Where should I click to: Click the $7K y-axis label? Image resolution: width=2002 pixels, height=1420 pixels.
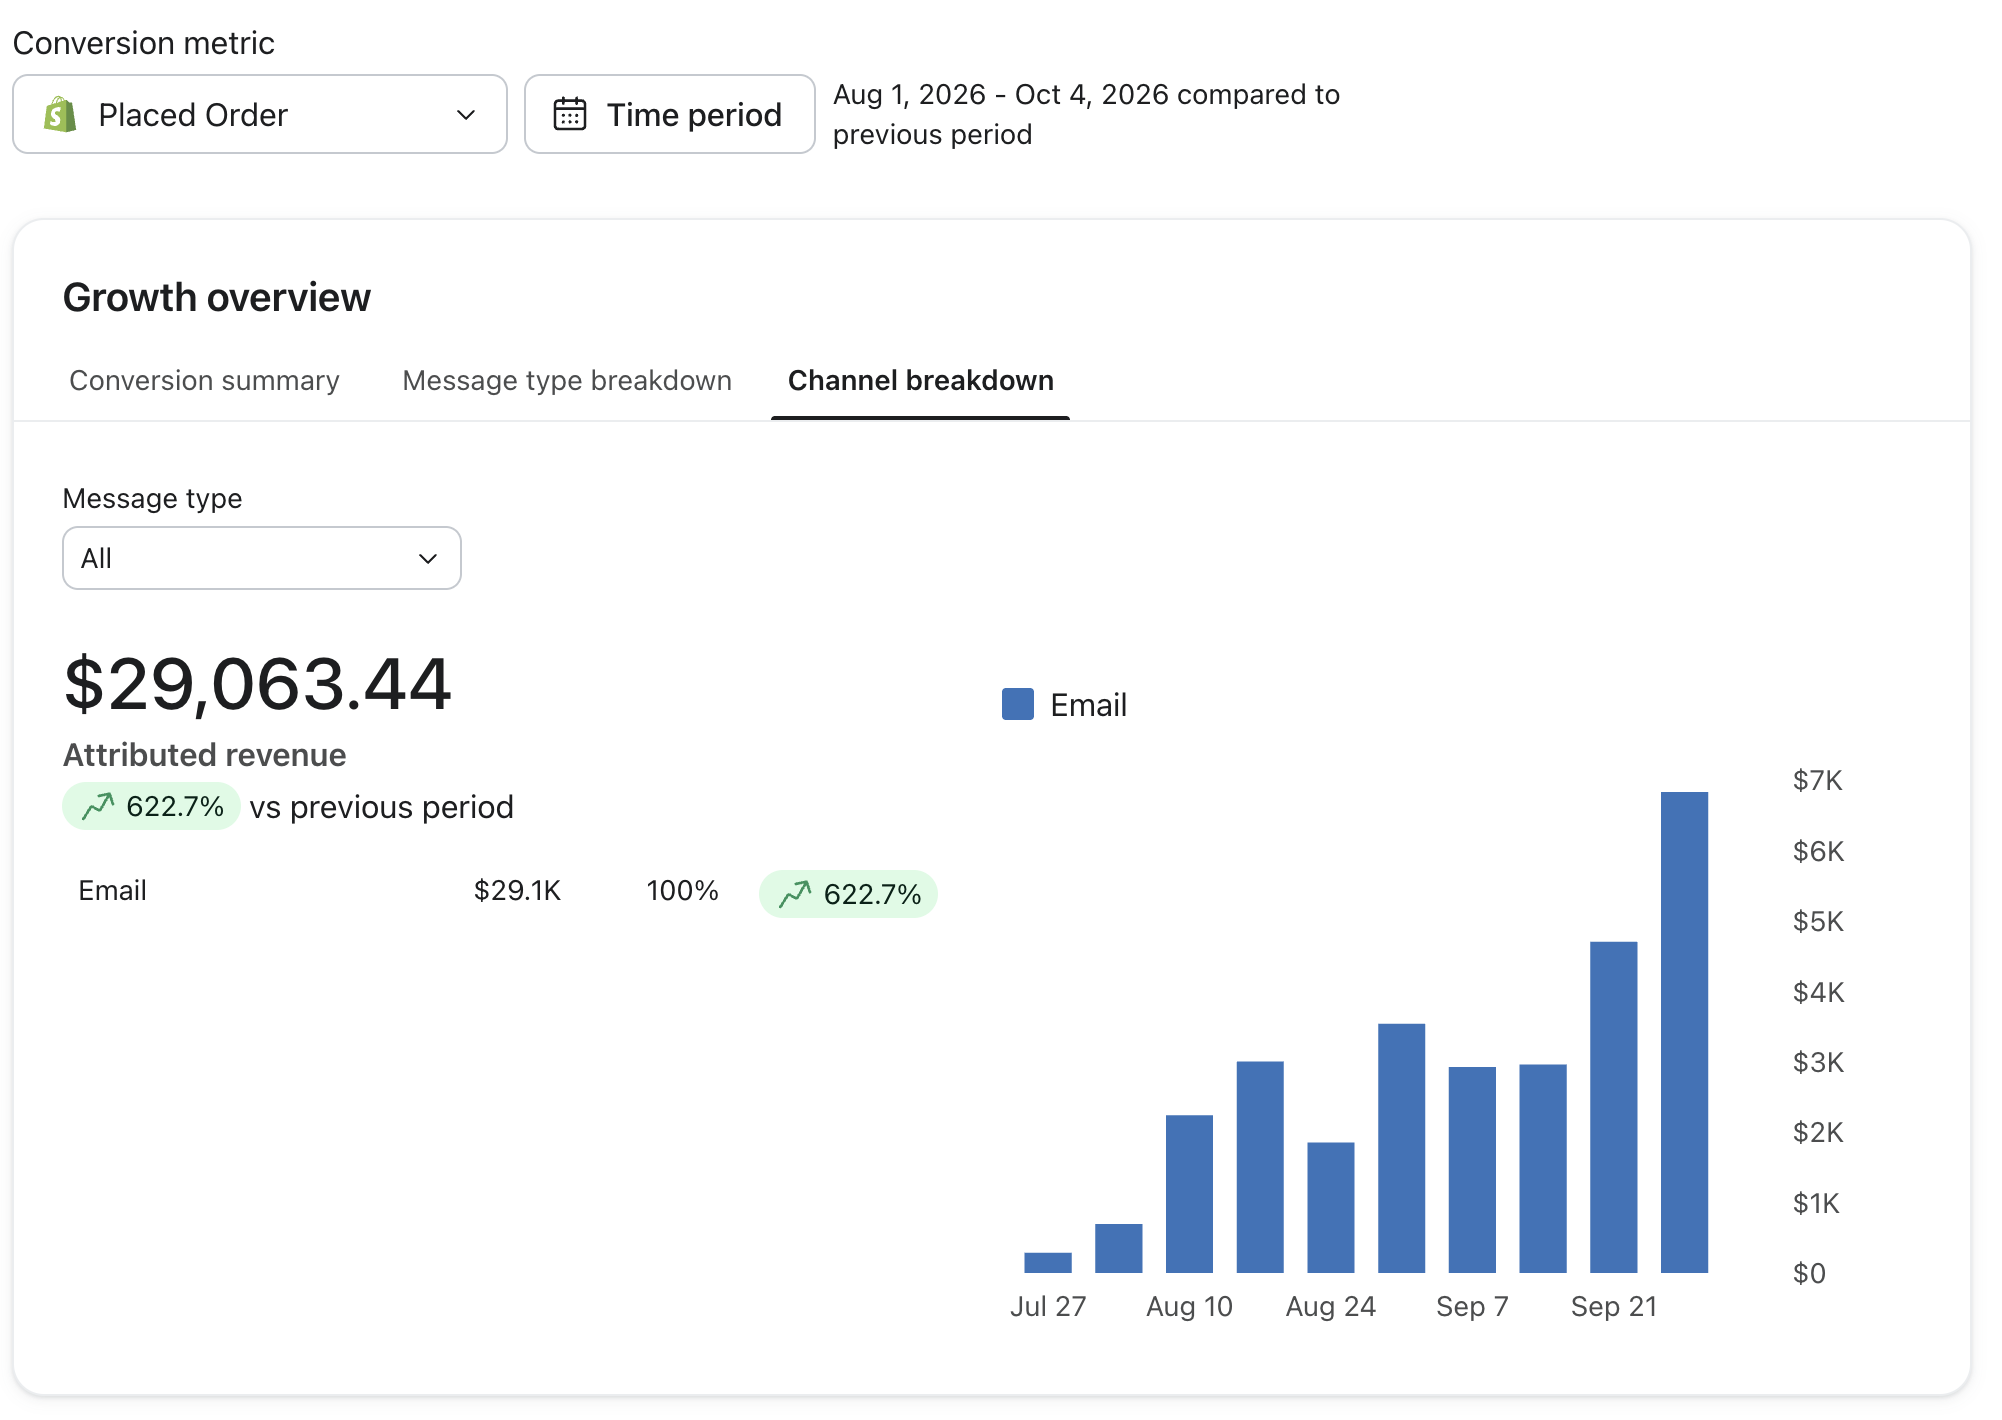(x=1818, y=780)
